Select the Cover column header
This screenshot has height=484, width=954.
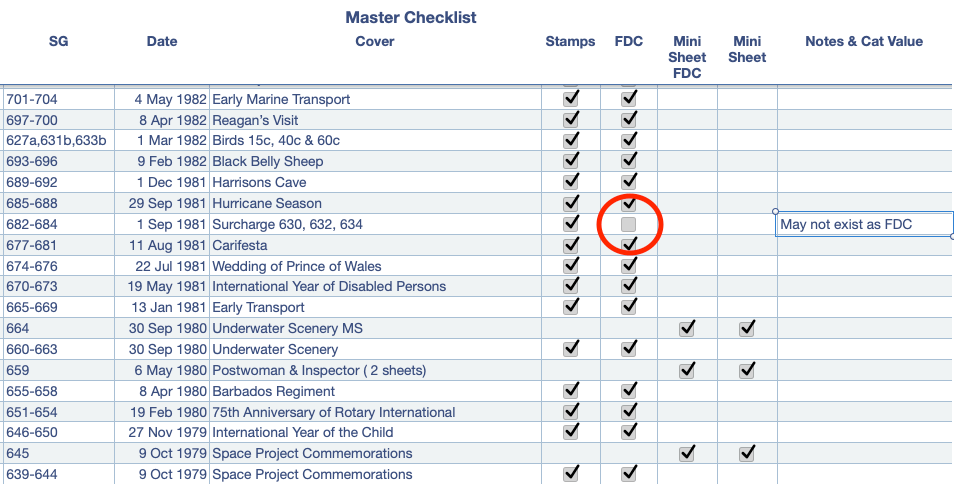pos(375,41)
